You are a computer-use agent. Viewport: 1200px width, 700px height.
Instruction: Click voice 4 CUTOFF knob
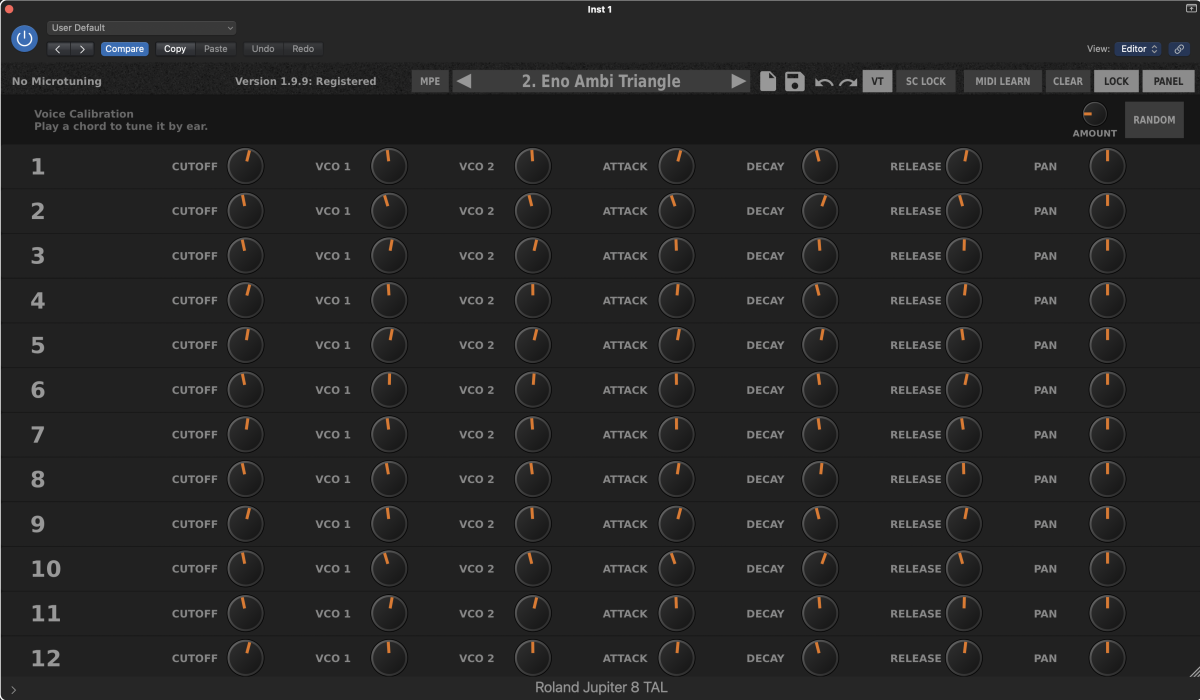coord(246,300)
